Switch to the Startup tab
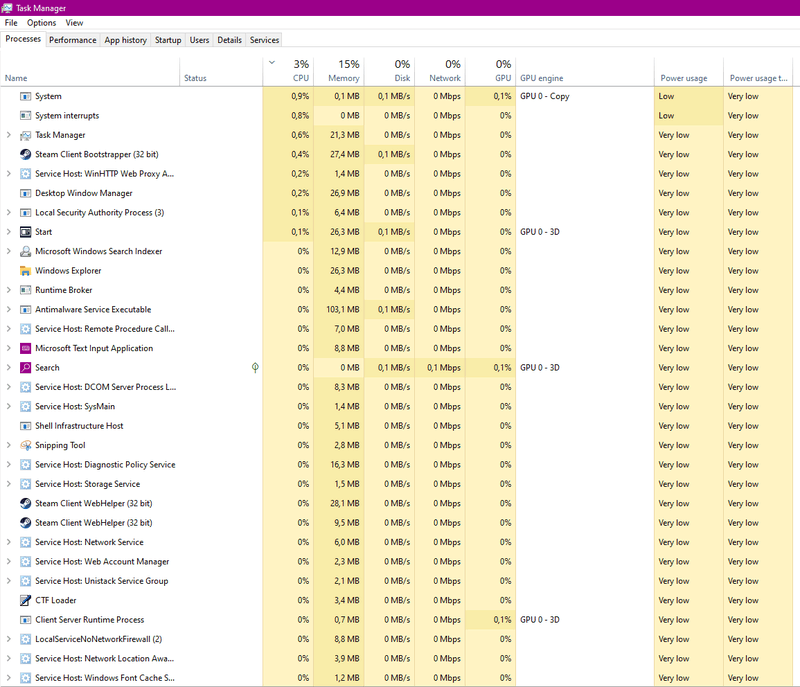This screenshot has width=800, height=687. (x=168, y=40)
